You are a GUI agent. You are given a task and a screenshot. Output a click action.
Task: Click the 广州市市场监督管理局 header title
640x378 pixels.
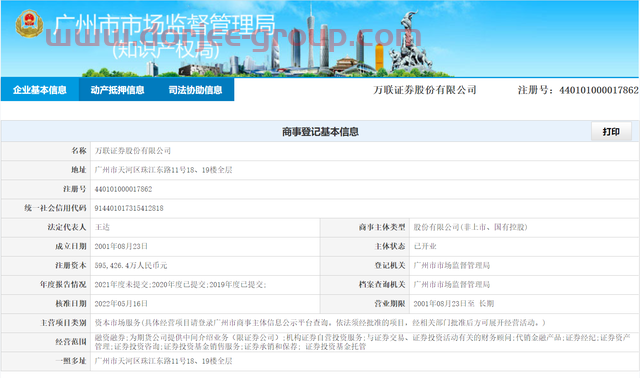(x=164, y=26)
